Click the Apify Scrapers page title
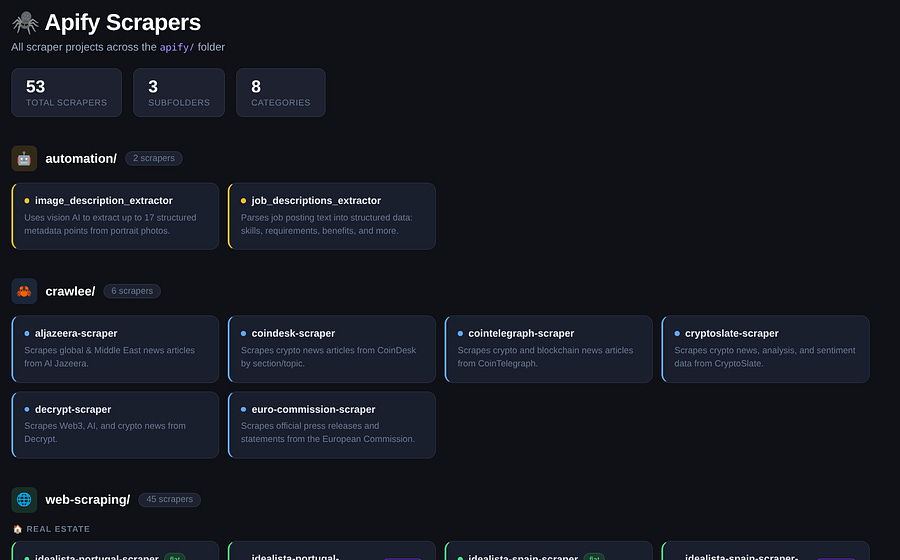Viewport: 900px width, 560px height. pyautogui.click(x=123, y=22)
